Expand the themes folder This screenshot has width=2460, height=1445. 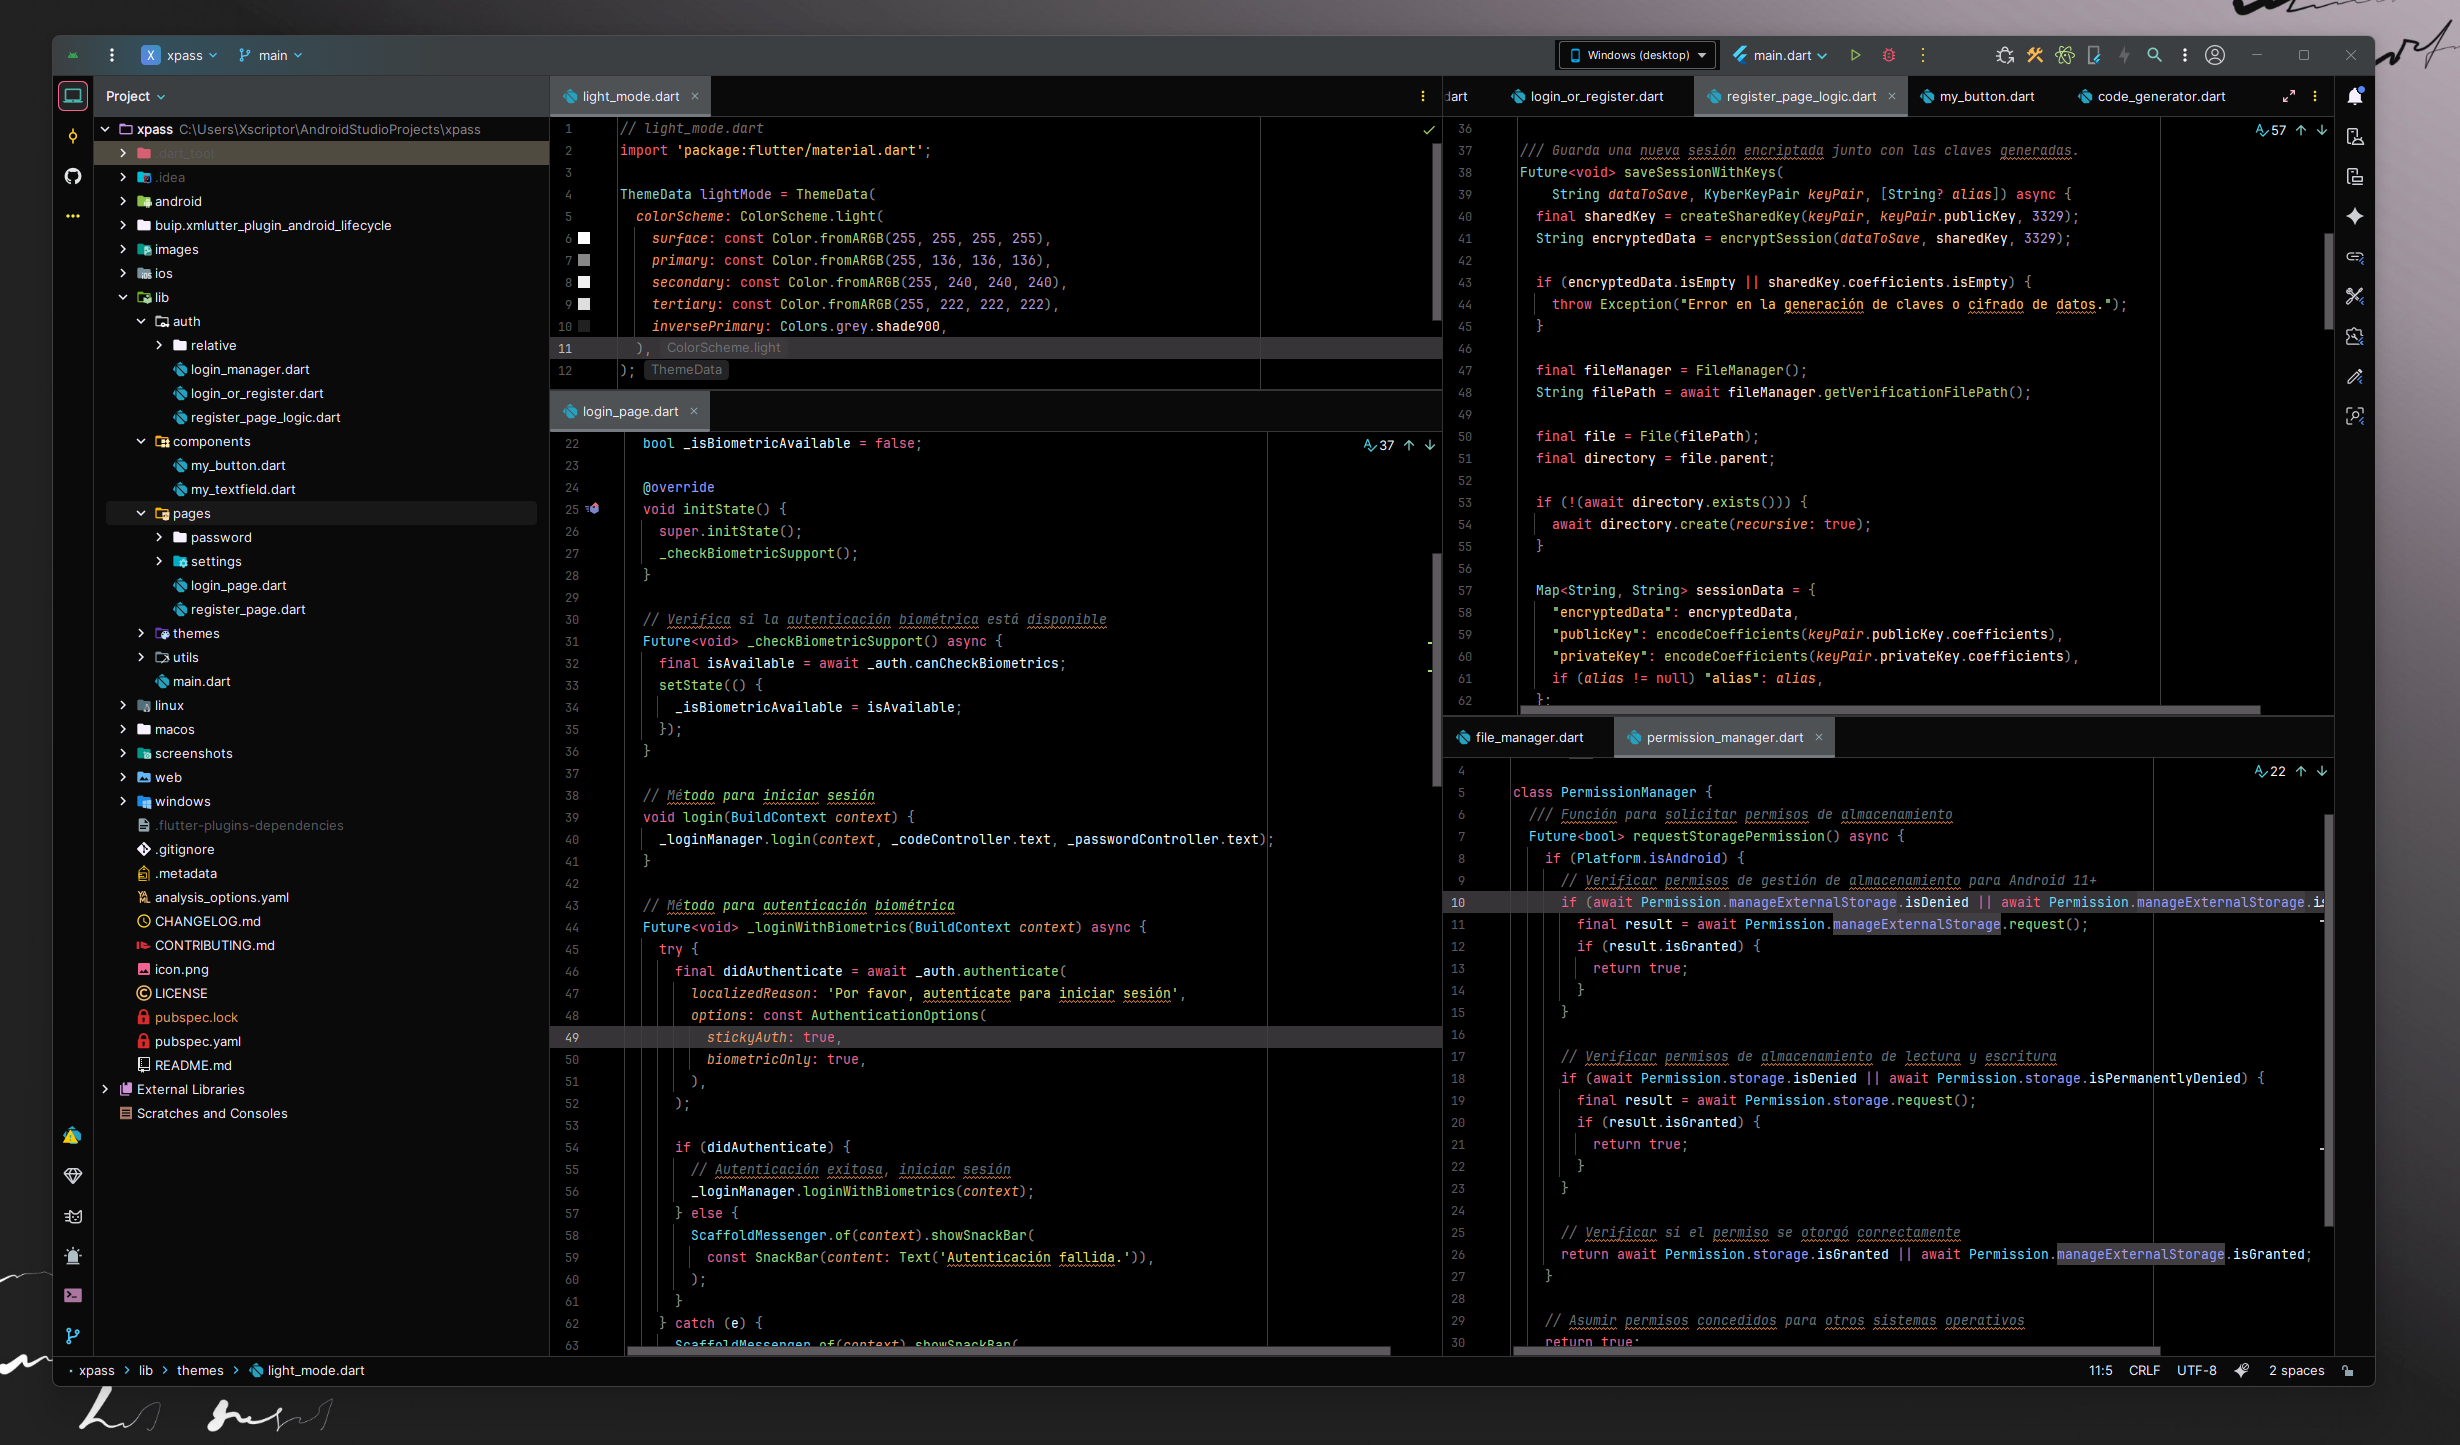tap(141, 633)
